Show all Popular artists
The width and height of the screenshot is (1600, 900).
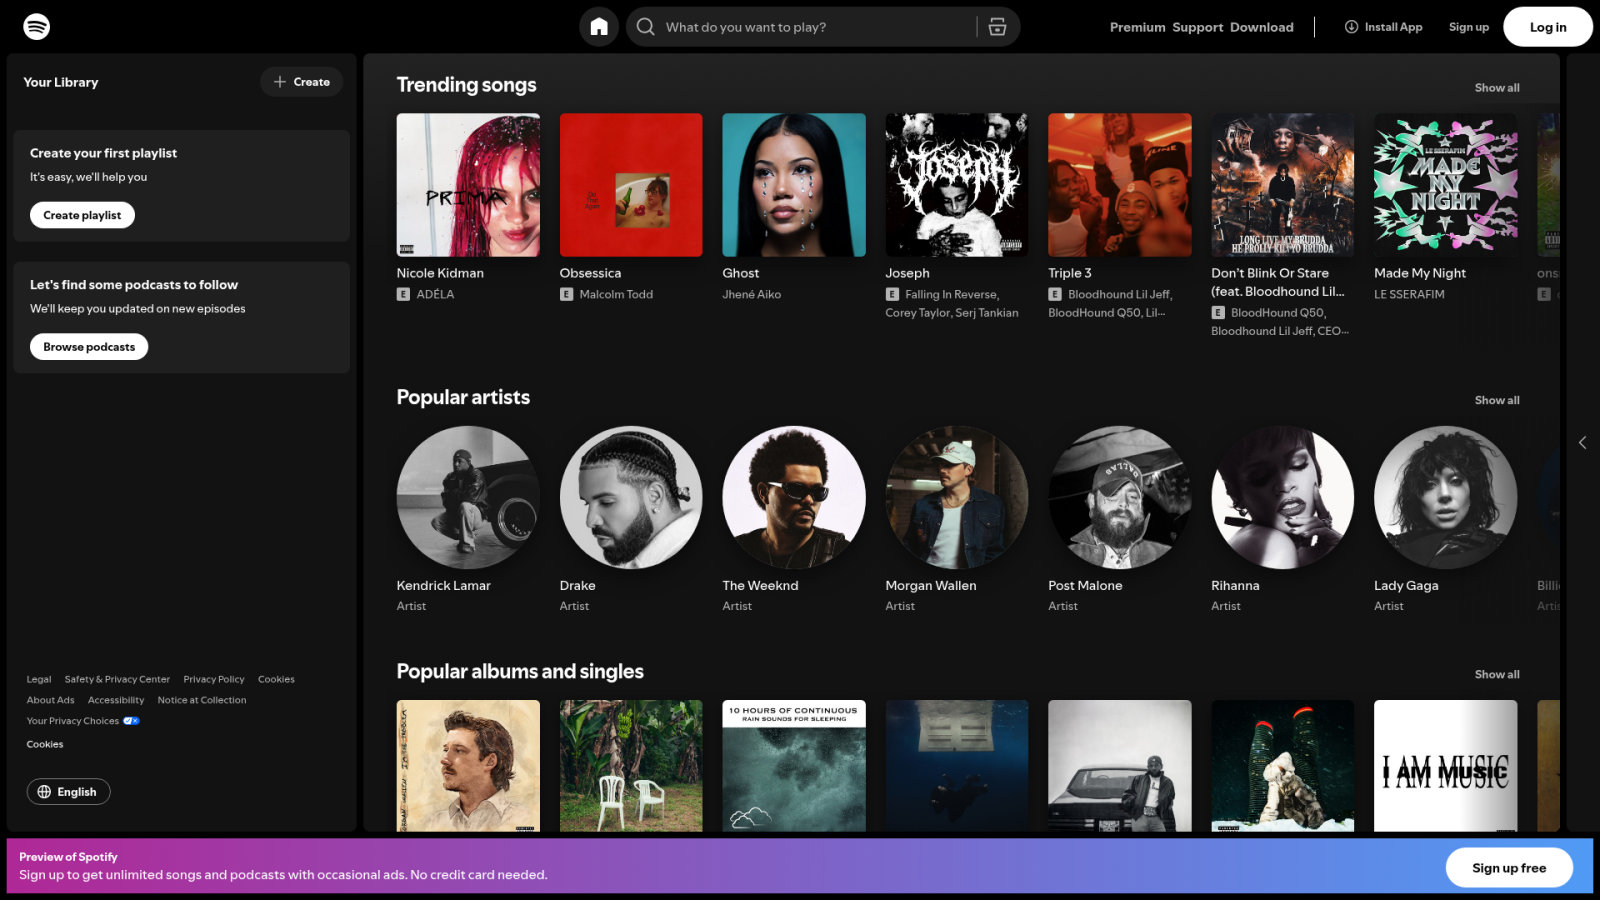(x=1497, y=400)
